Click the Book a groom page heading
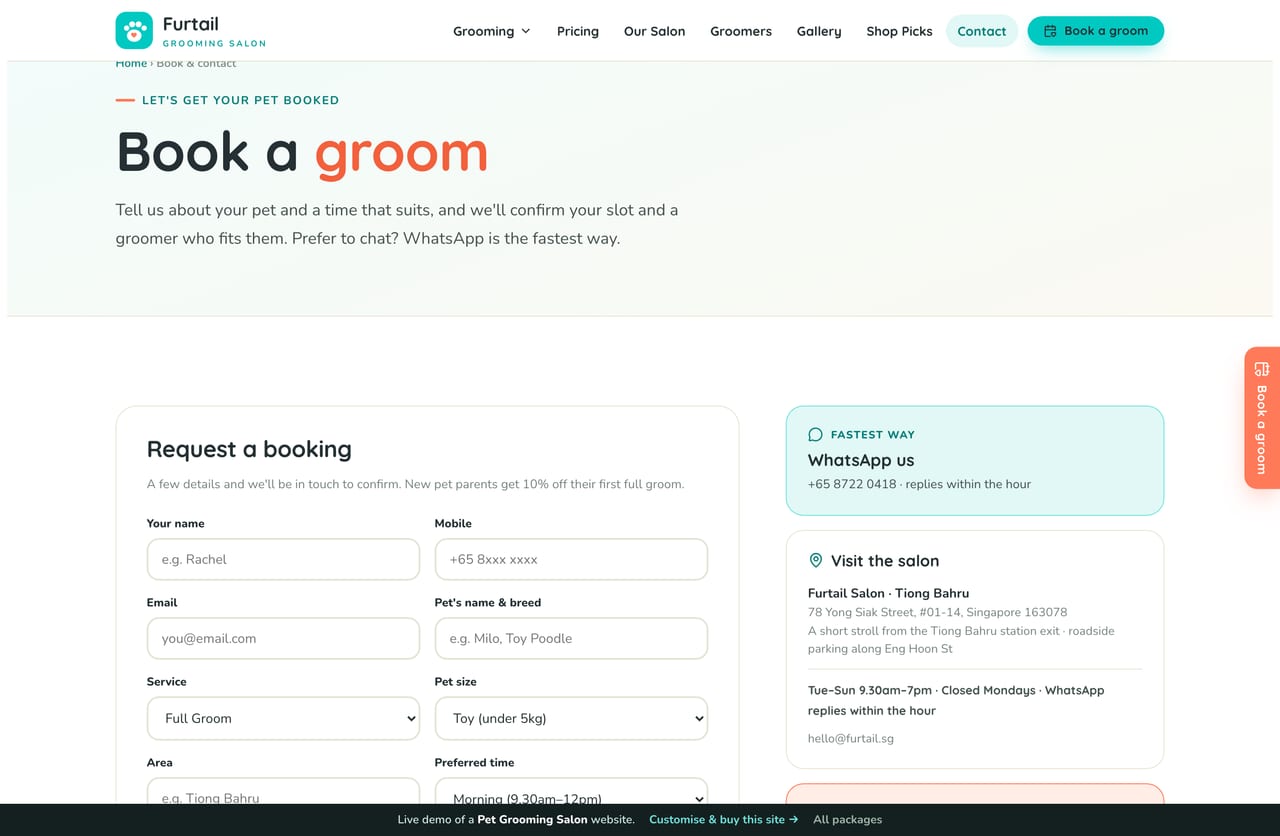 pyautogui.click(x=302, y=152)
